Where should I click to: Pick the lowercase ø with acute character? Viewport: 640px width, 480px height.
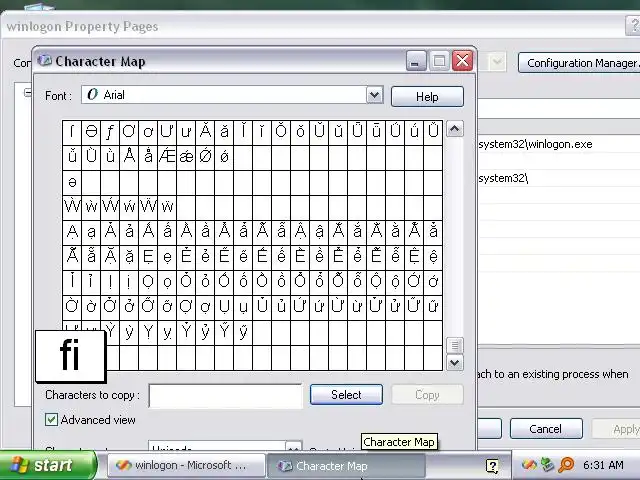click(x=224, y=156)
